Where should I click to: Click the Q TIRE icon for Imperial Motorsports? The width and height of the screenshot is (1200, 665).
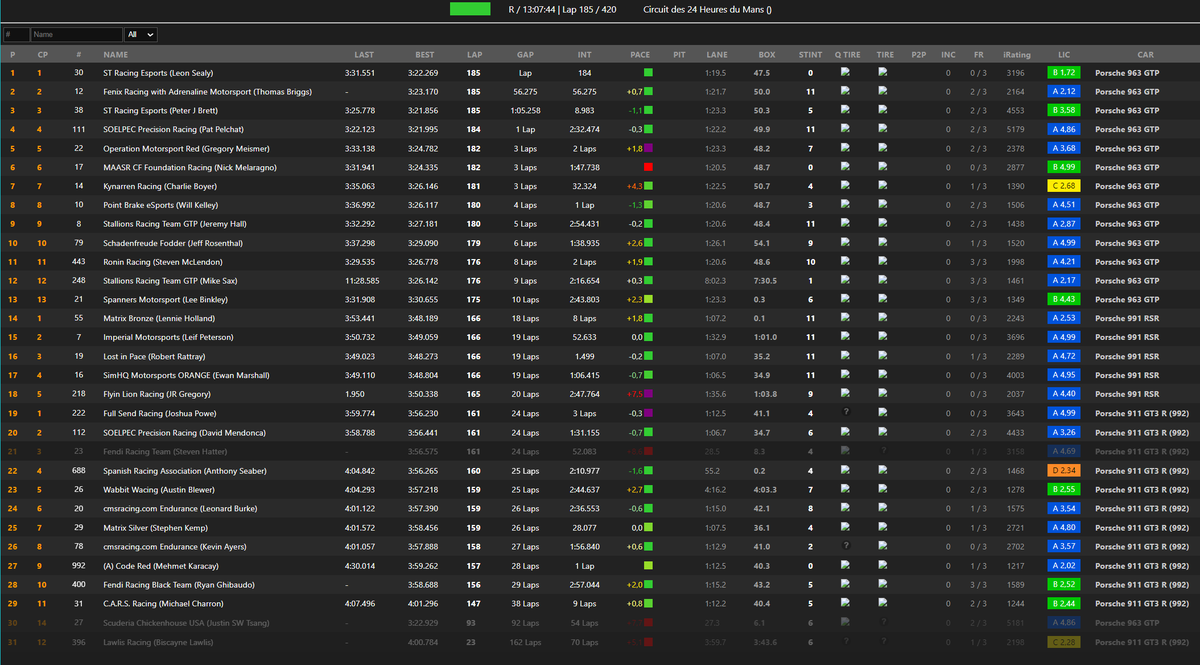coord(846,338)
